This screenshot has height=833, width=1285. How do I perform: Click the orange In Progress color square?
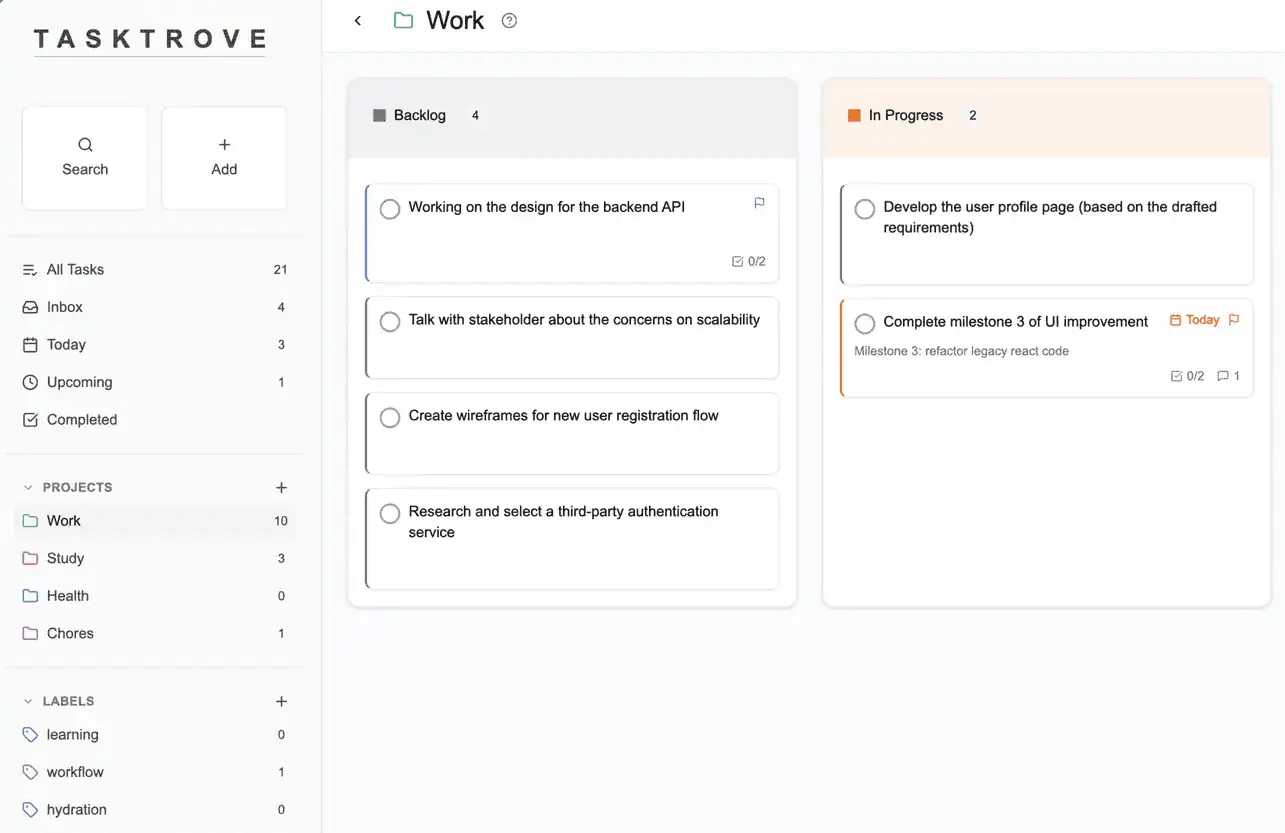pos(854,116)
